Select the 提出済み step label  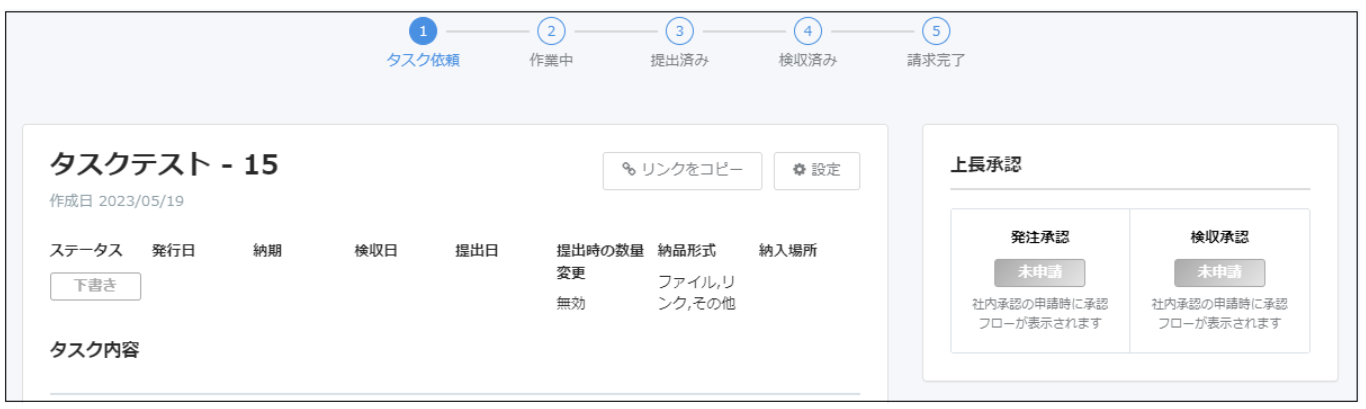(679, 60)
